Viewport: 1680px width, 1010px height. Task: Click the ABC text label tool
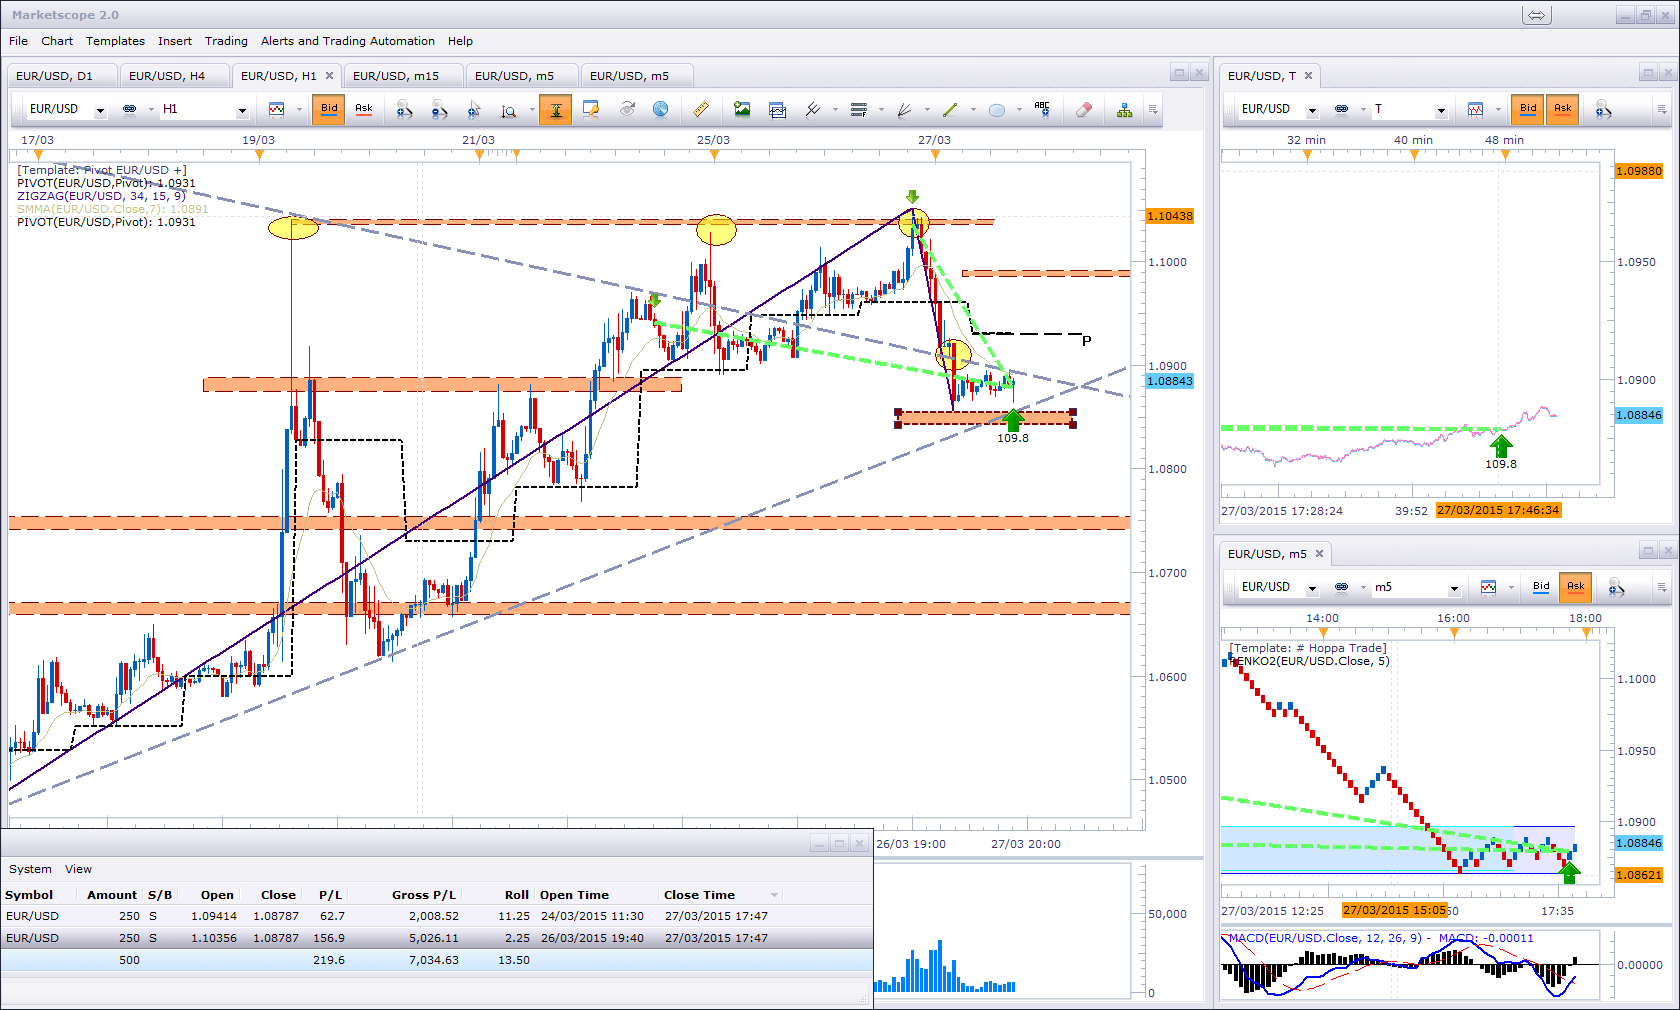point(1042,109)
